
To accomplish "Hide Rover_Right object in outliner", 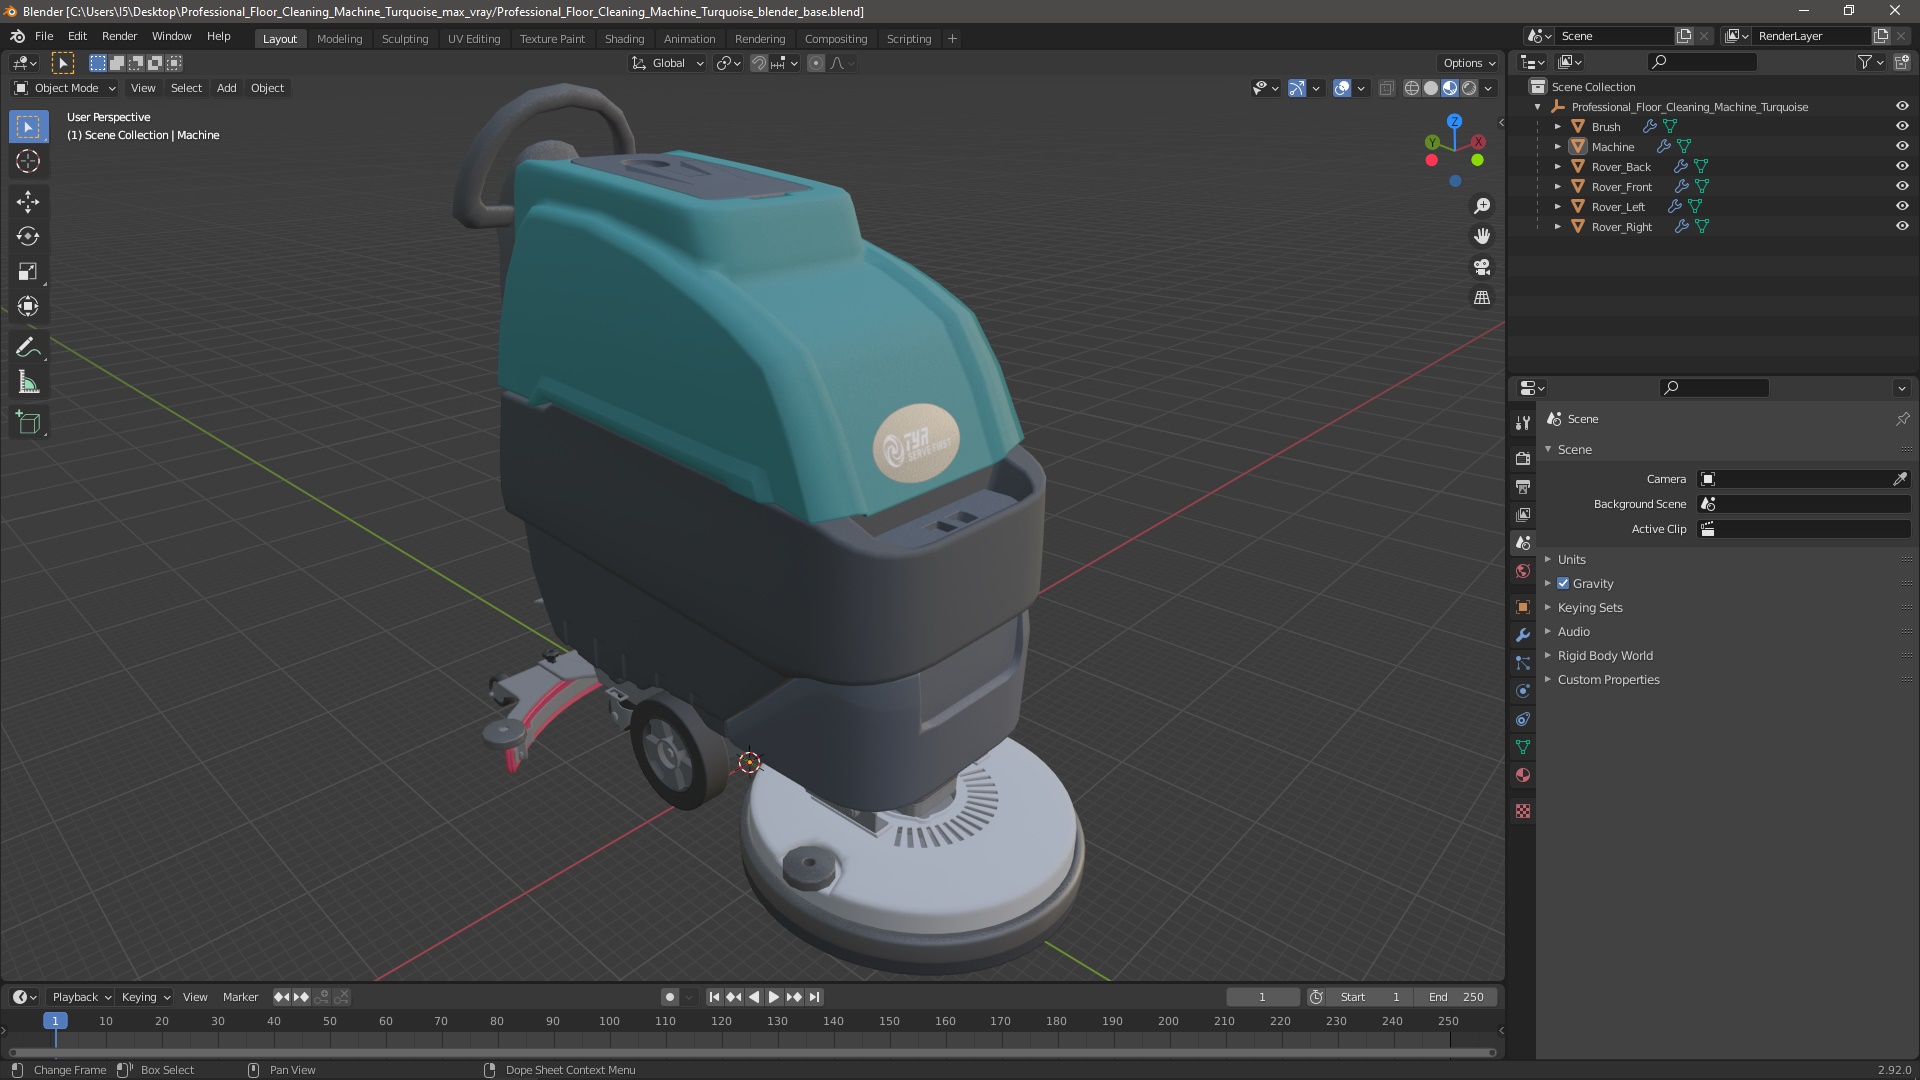I will (x=1902, y=226).
